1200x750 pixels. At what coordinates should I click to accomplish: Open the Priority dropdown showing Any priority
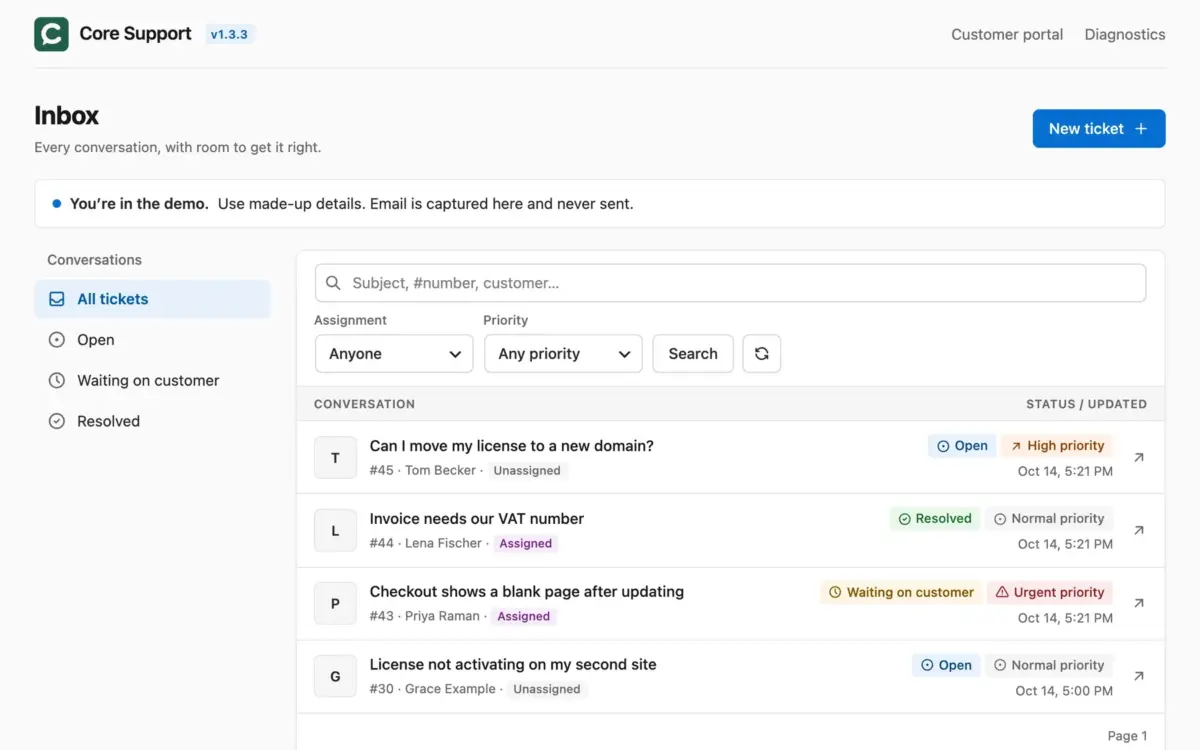click(x=563, y=354)
